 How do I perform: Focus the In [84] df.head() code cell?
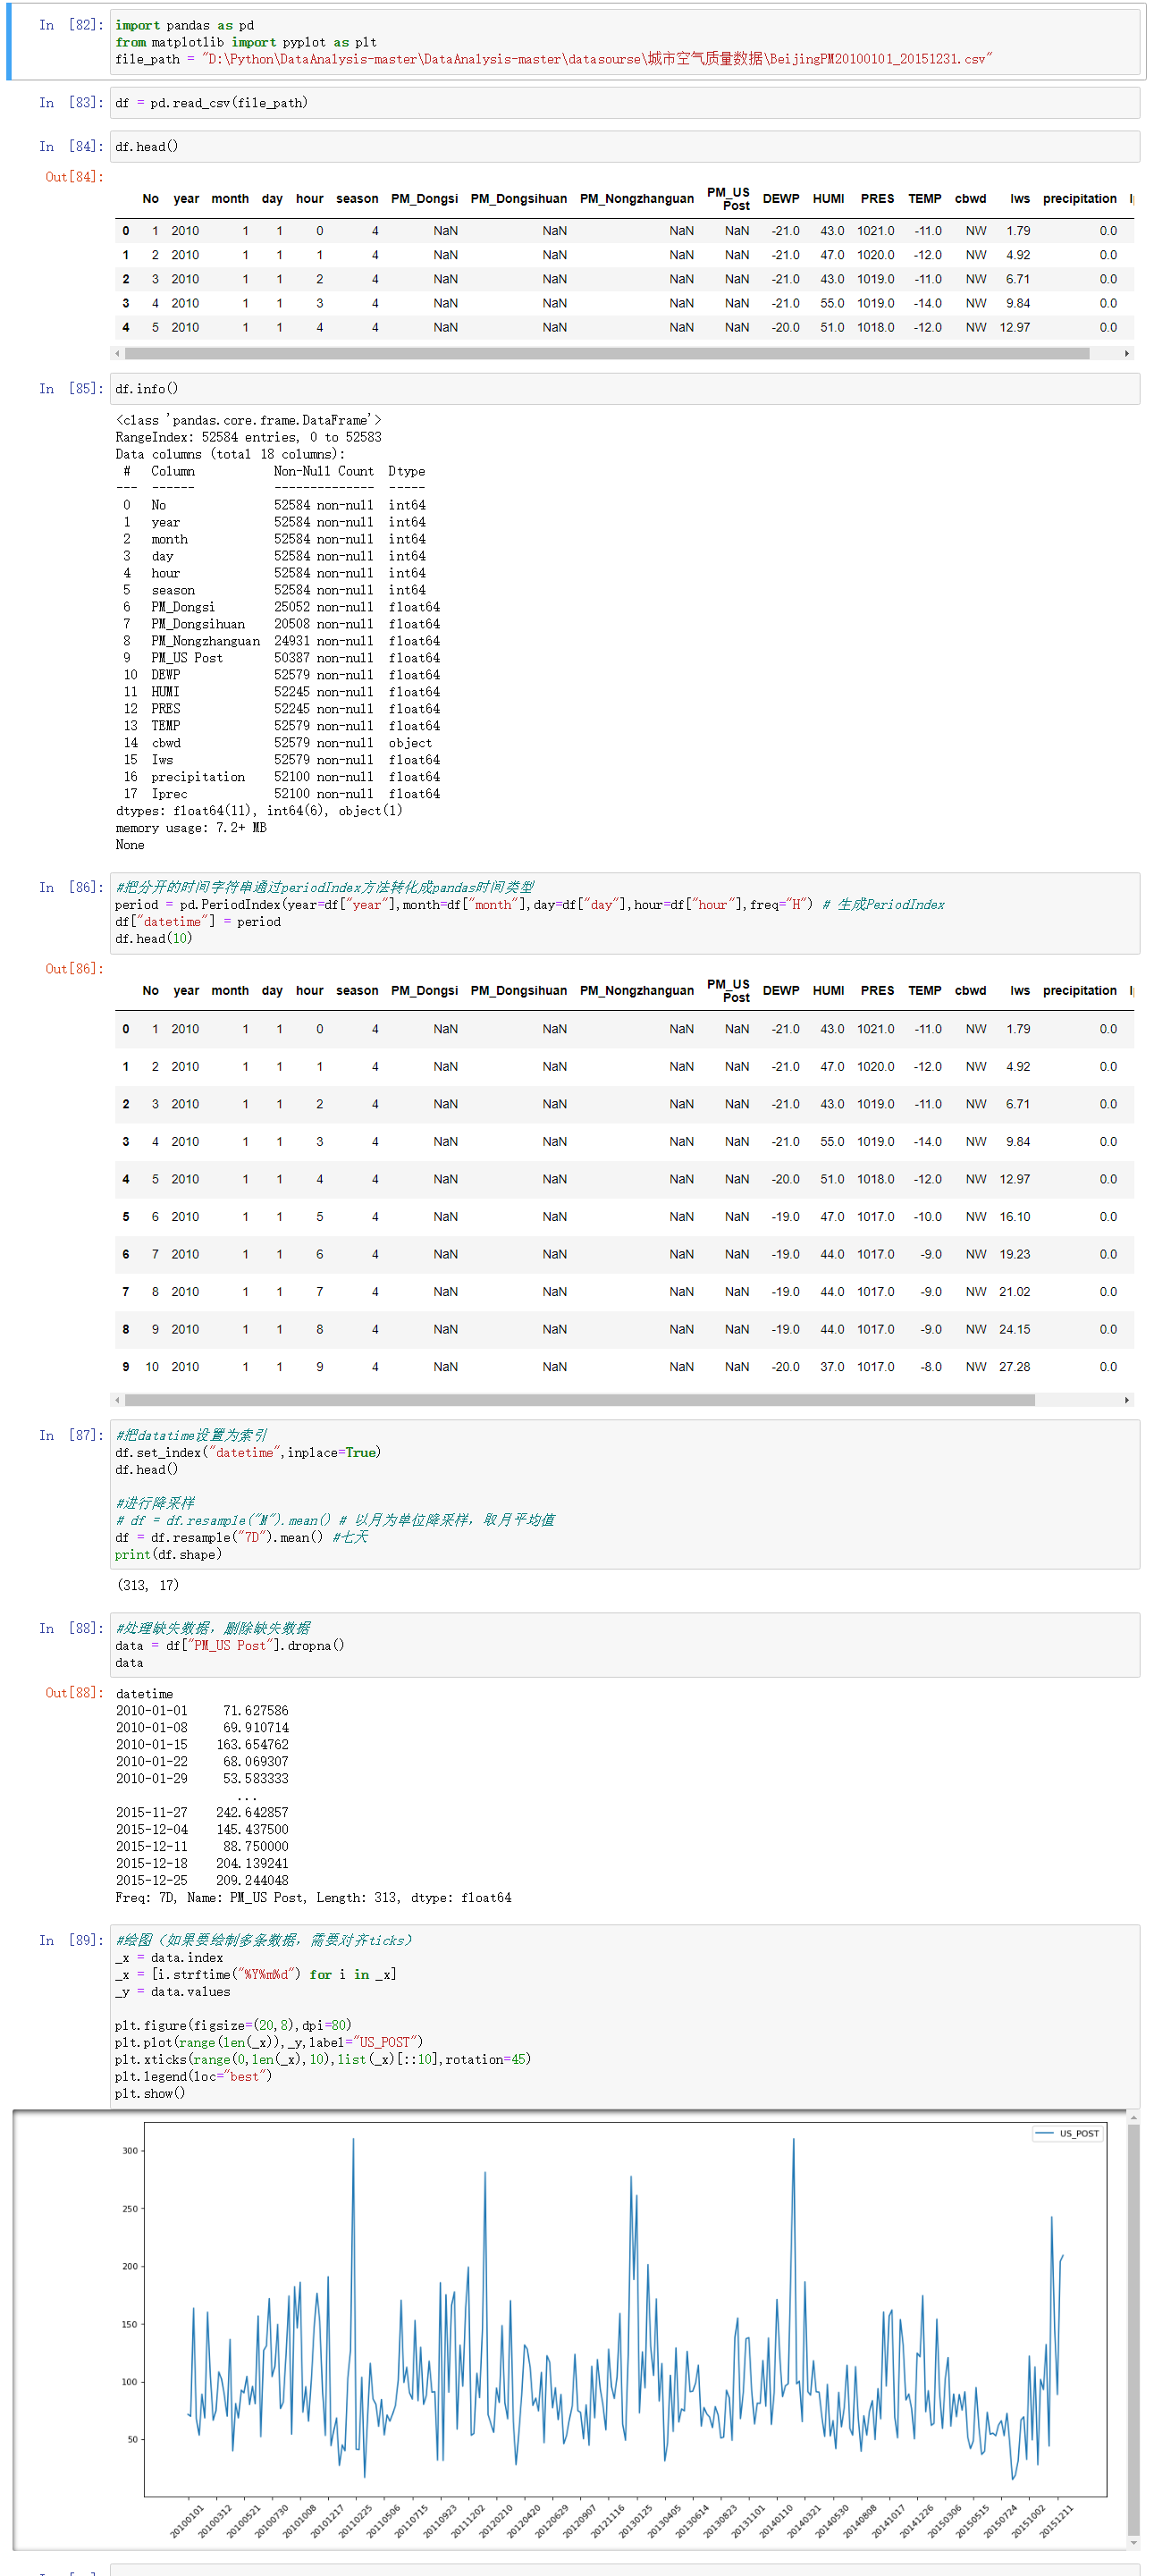(625, 147)
